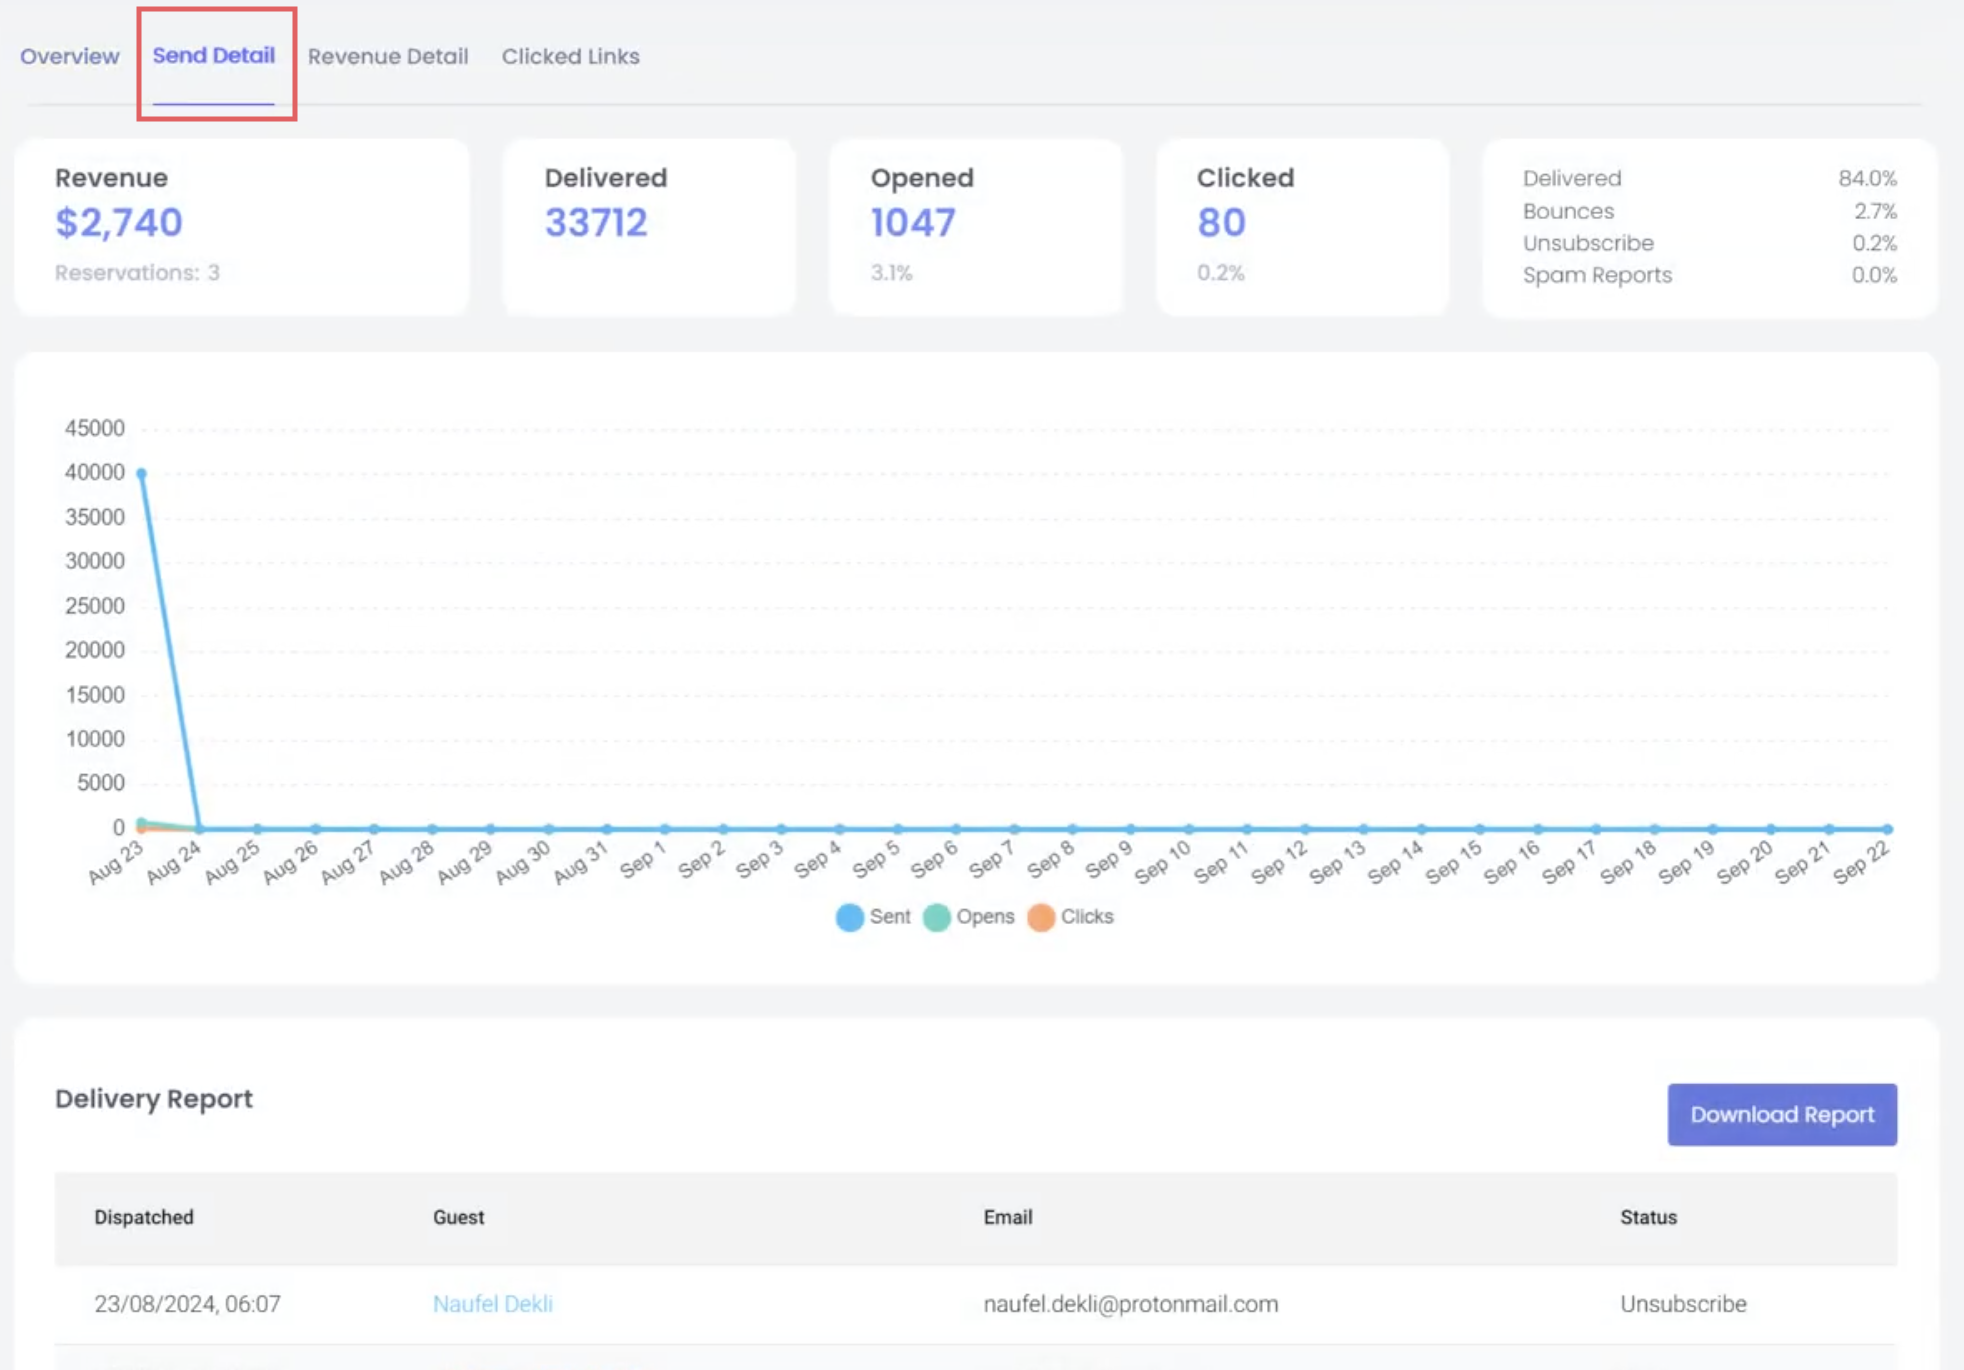The image size is (1964, 1370).
Task: Click the naufel.dekli@protonmail.com email cell
Action: [1130, 1303]
